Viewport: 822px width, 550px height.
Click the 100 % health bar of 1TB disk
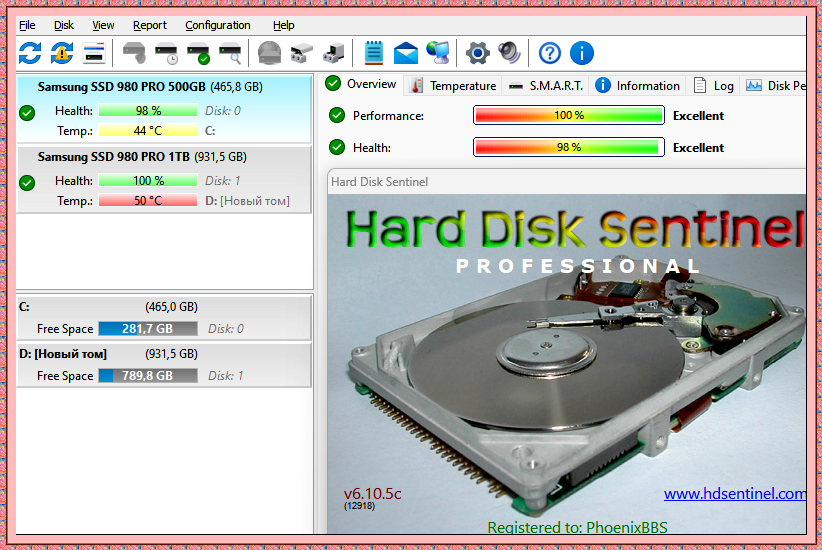click(148, 181)
